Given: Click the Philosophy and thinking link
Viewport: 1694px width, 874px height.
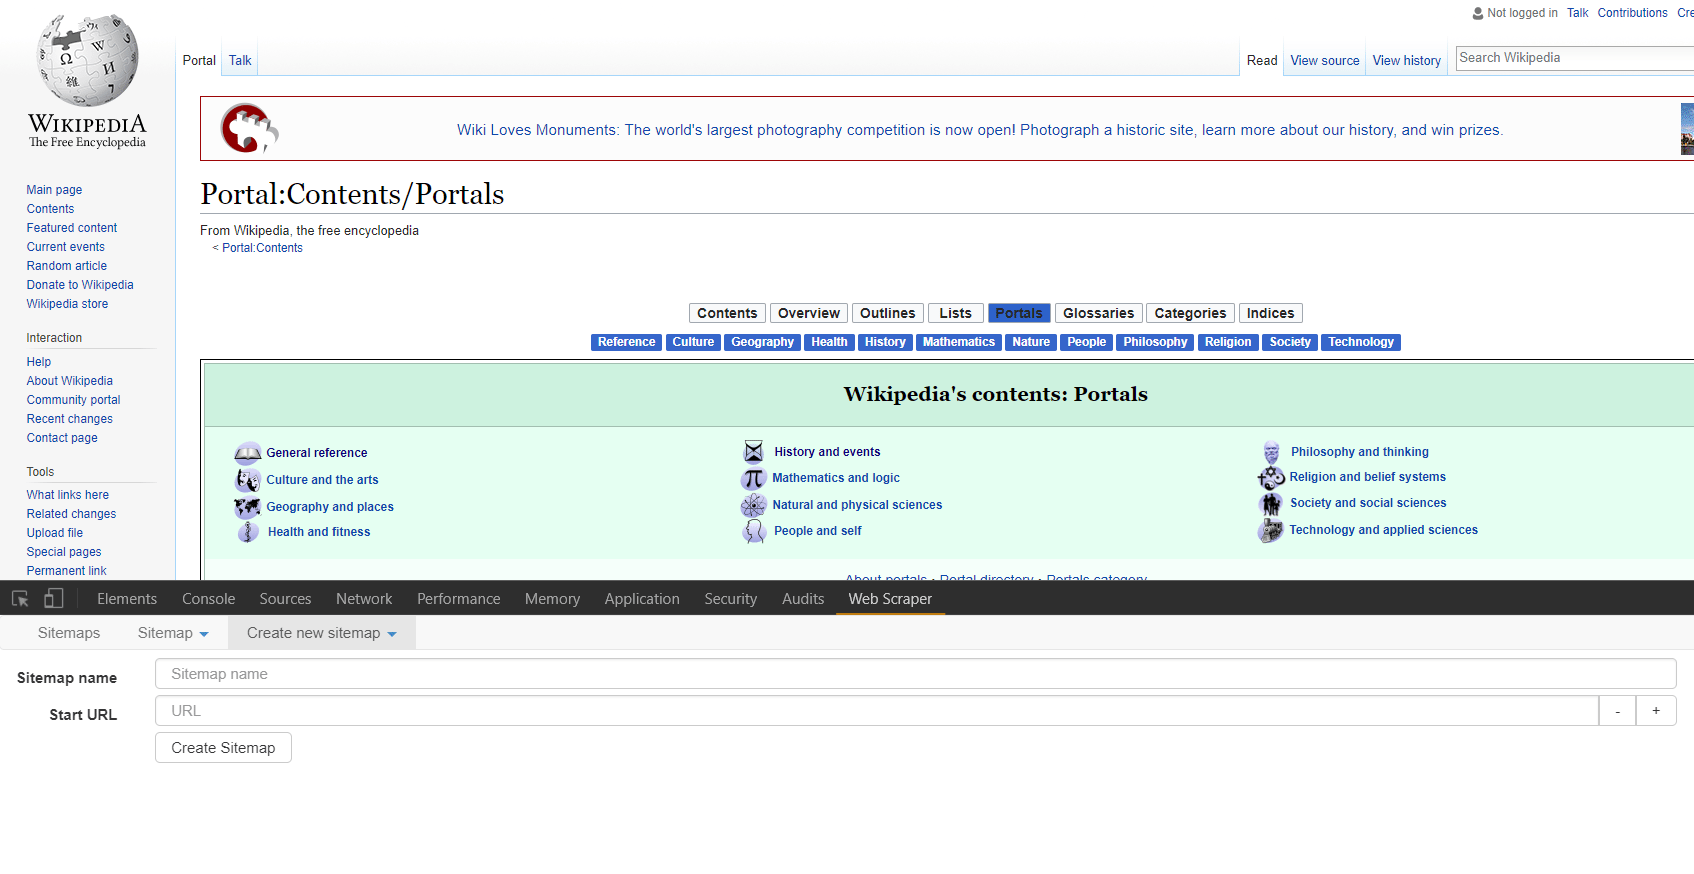Looking at the screenshot, I should point(1360,452).
